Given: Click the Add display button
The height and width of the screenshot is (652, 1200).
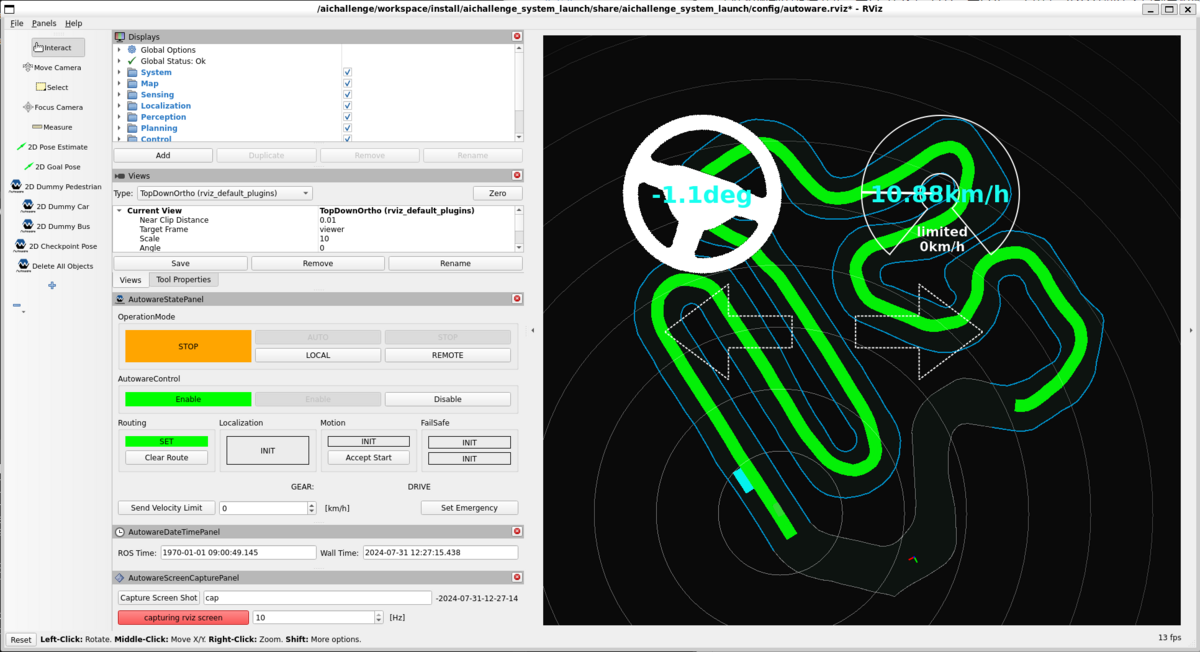Looking at the screenshot, I should (163, 155).
